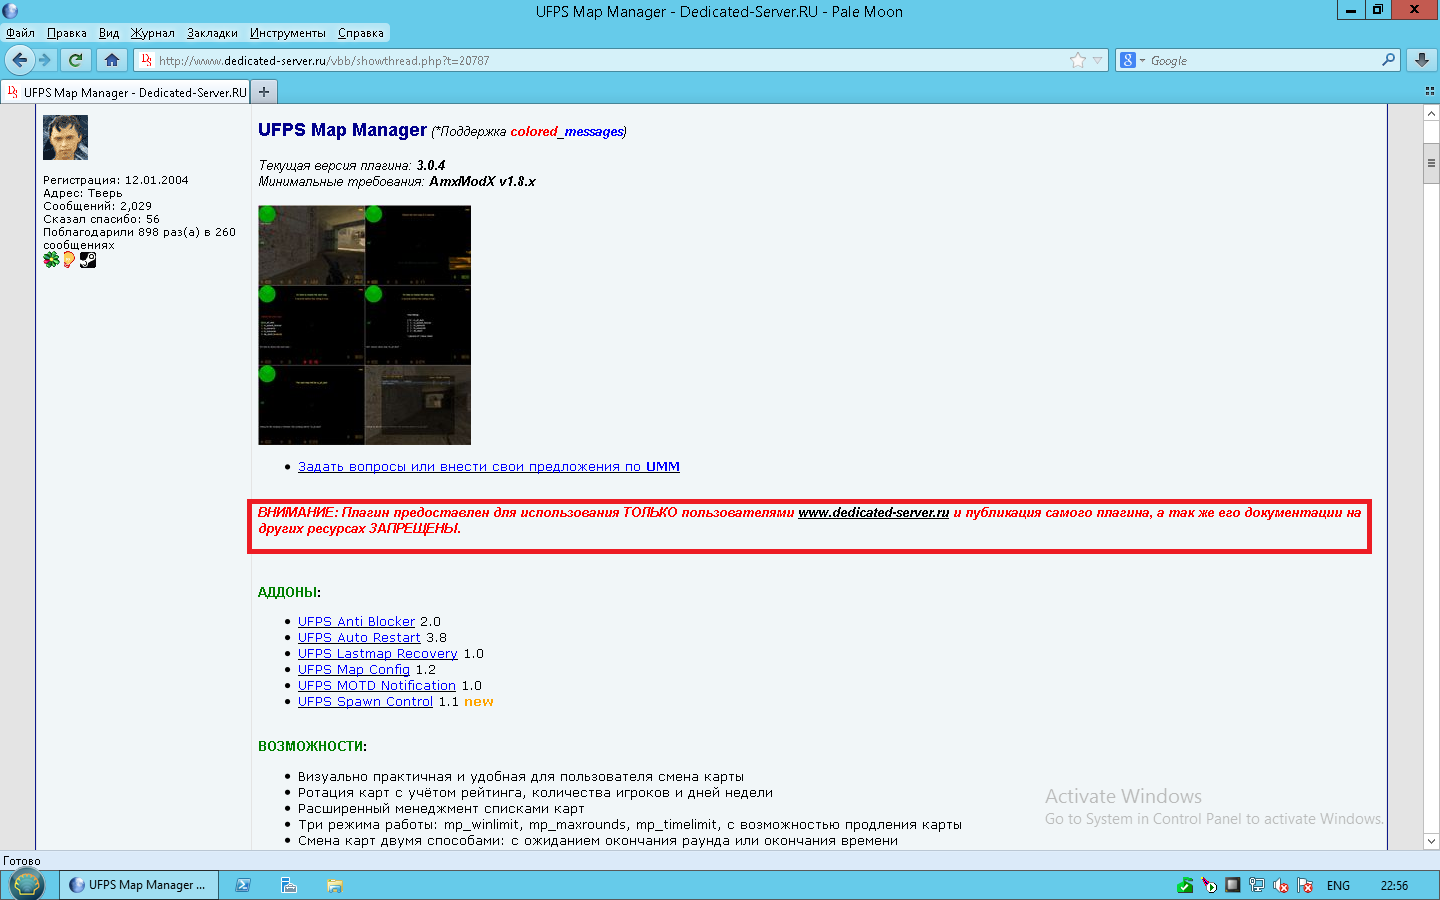Switch the ENG input language indicator
1440x900 pixels.
[1338, 886]
